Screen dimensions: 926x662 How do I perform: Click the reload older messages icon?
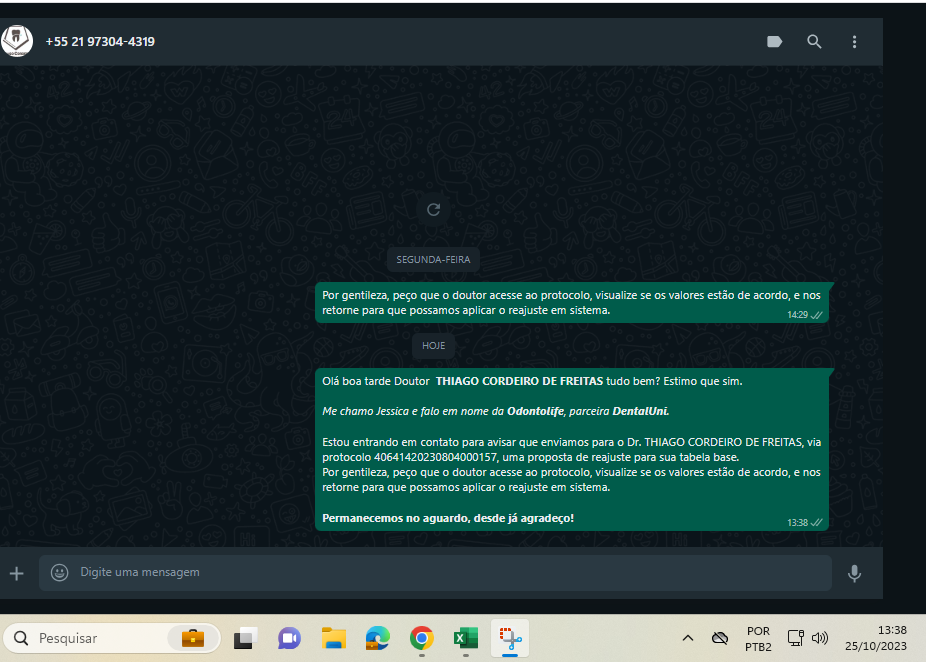point(433,210)
